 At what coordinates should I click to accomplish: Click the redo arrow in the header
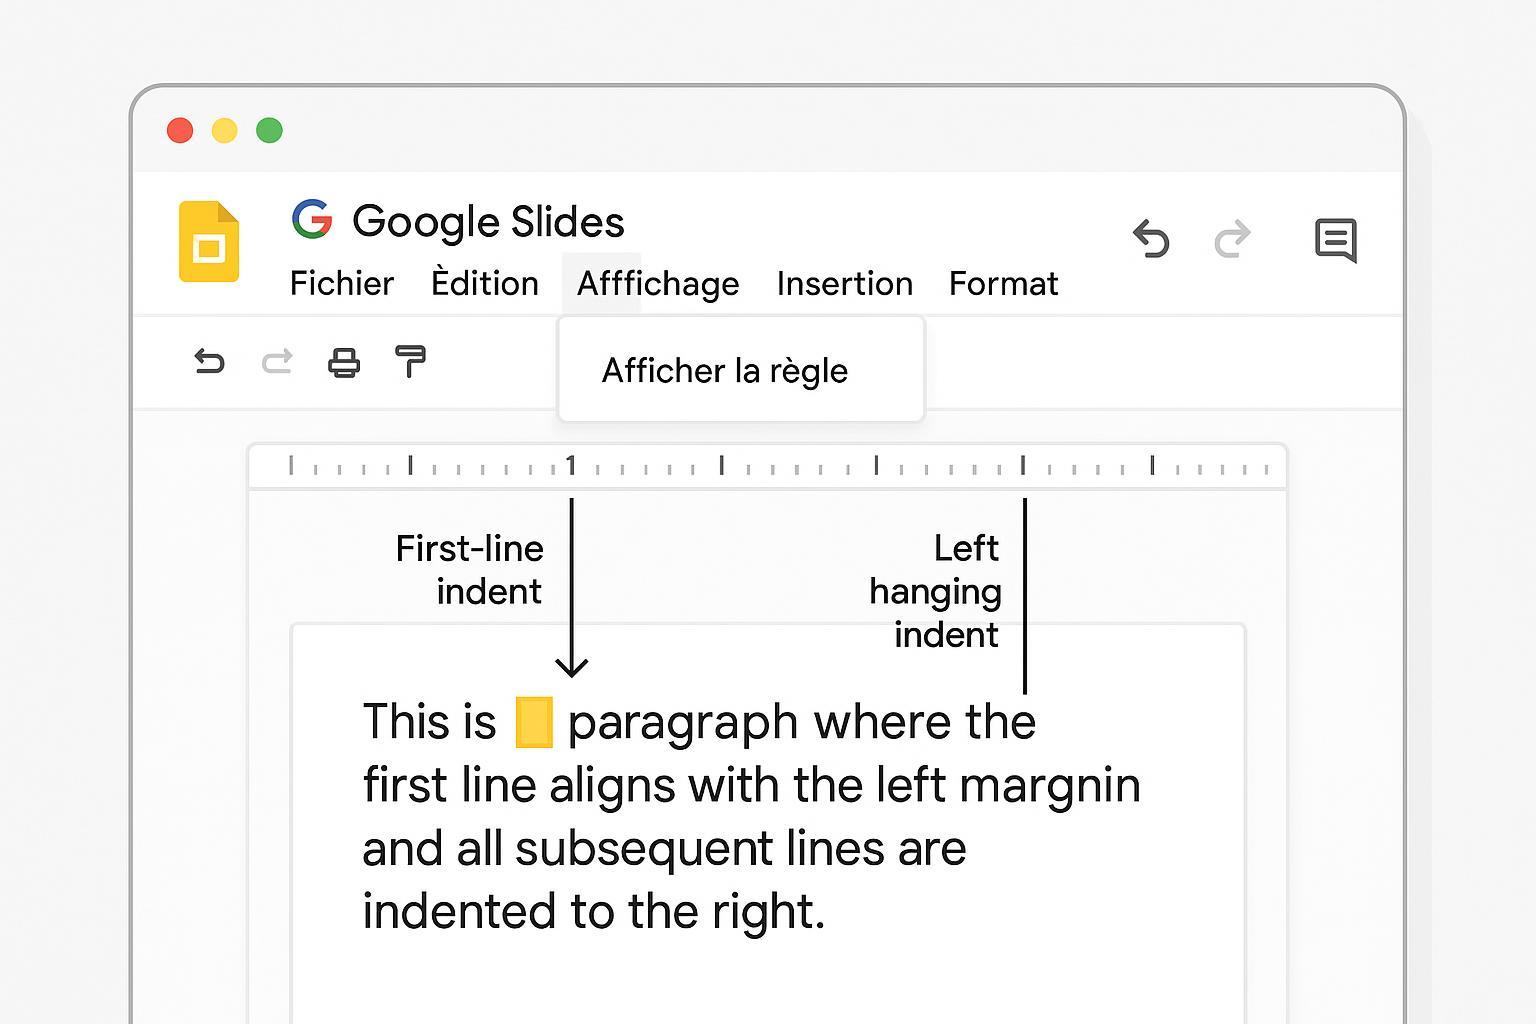pyautogui.click(x=1232, y=239)
